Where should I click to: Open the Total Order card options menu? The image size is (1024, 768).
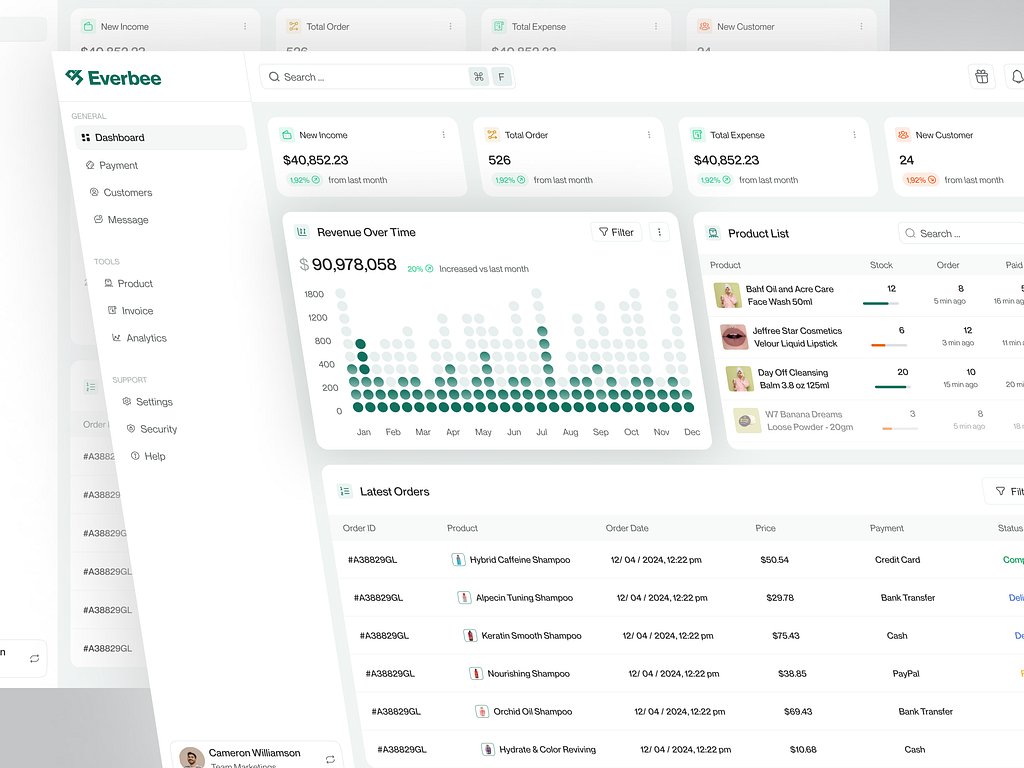tap(648, 135)
